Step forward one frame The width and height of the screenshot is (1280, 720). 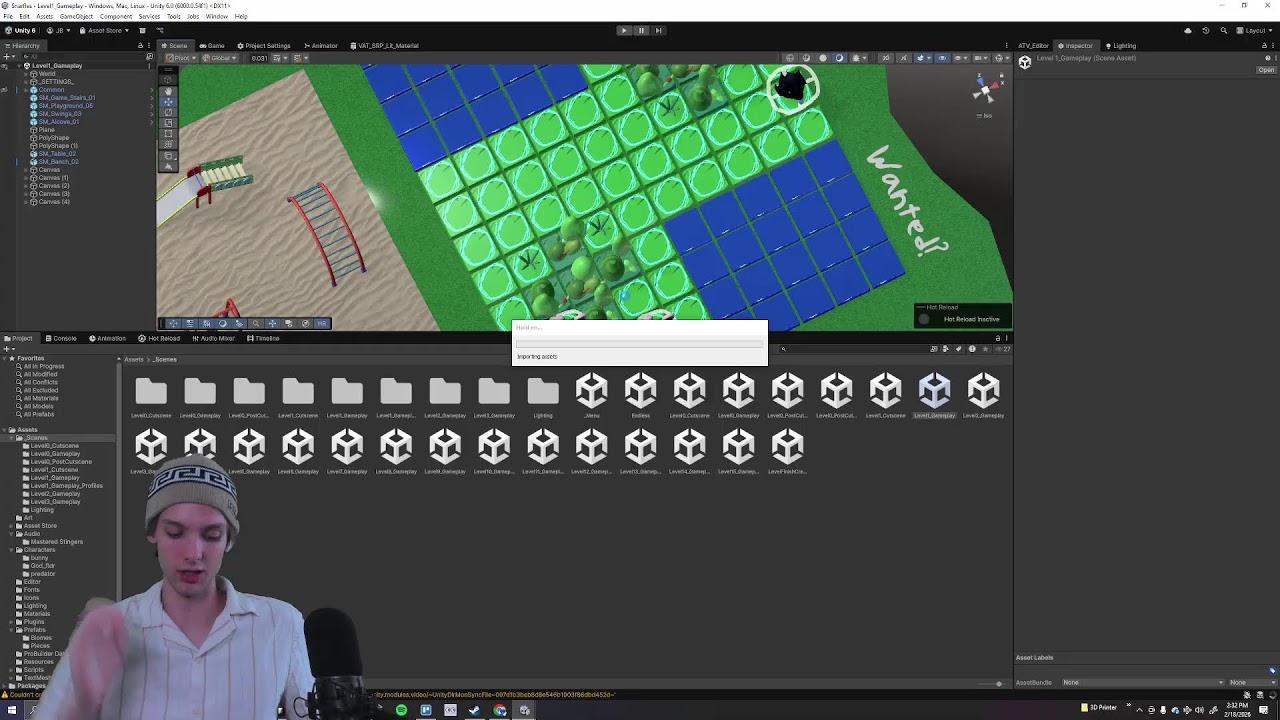click(658, 30)
